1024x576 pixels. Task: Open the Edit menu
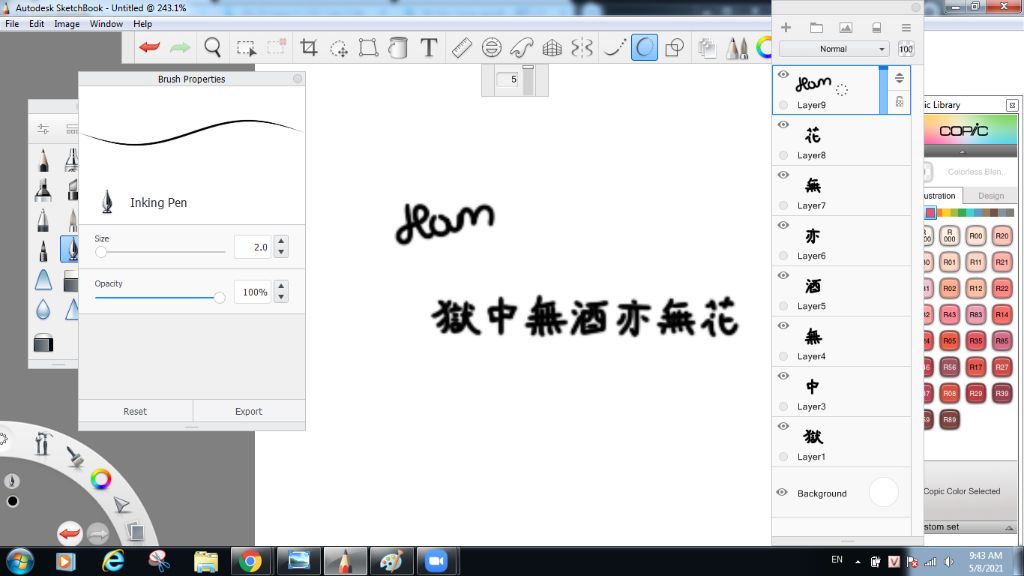click(37, 24)
